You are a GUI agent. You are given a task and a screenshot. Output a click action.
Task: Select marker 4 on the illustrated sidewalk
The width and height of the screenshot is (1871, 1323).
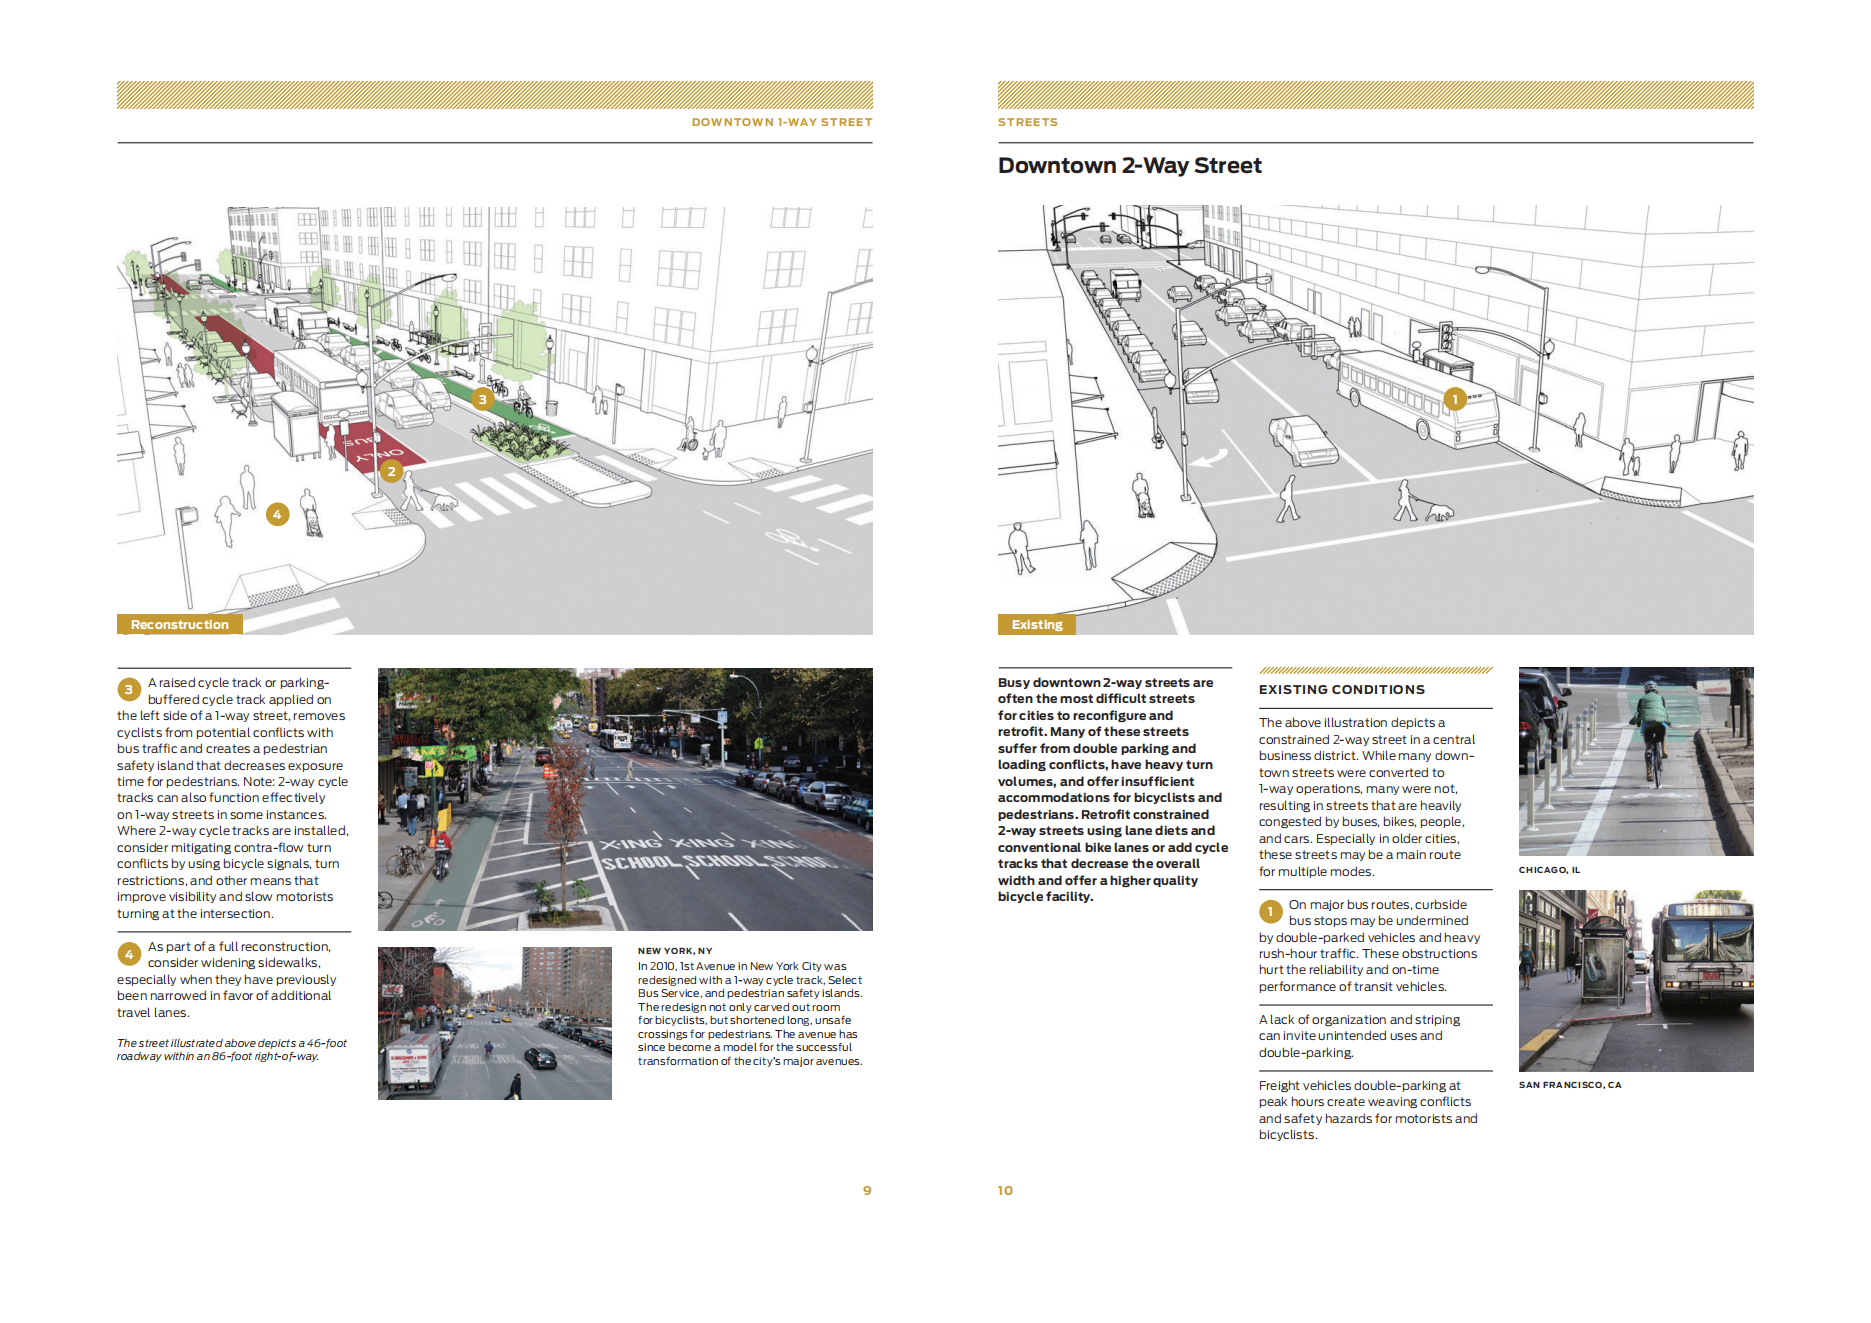pos(277,514)
